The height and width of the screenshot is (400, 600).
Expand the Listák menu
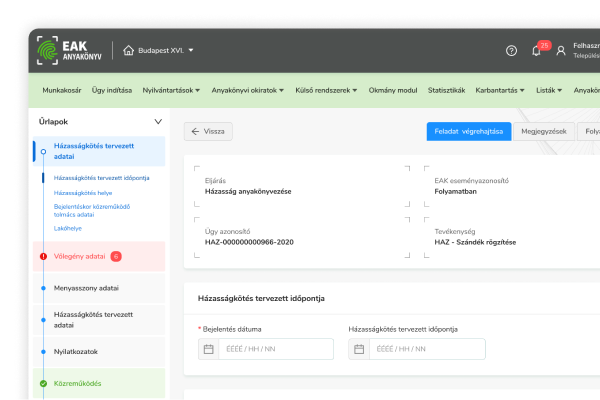(549, 90)
